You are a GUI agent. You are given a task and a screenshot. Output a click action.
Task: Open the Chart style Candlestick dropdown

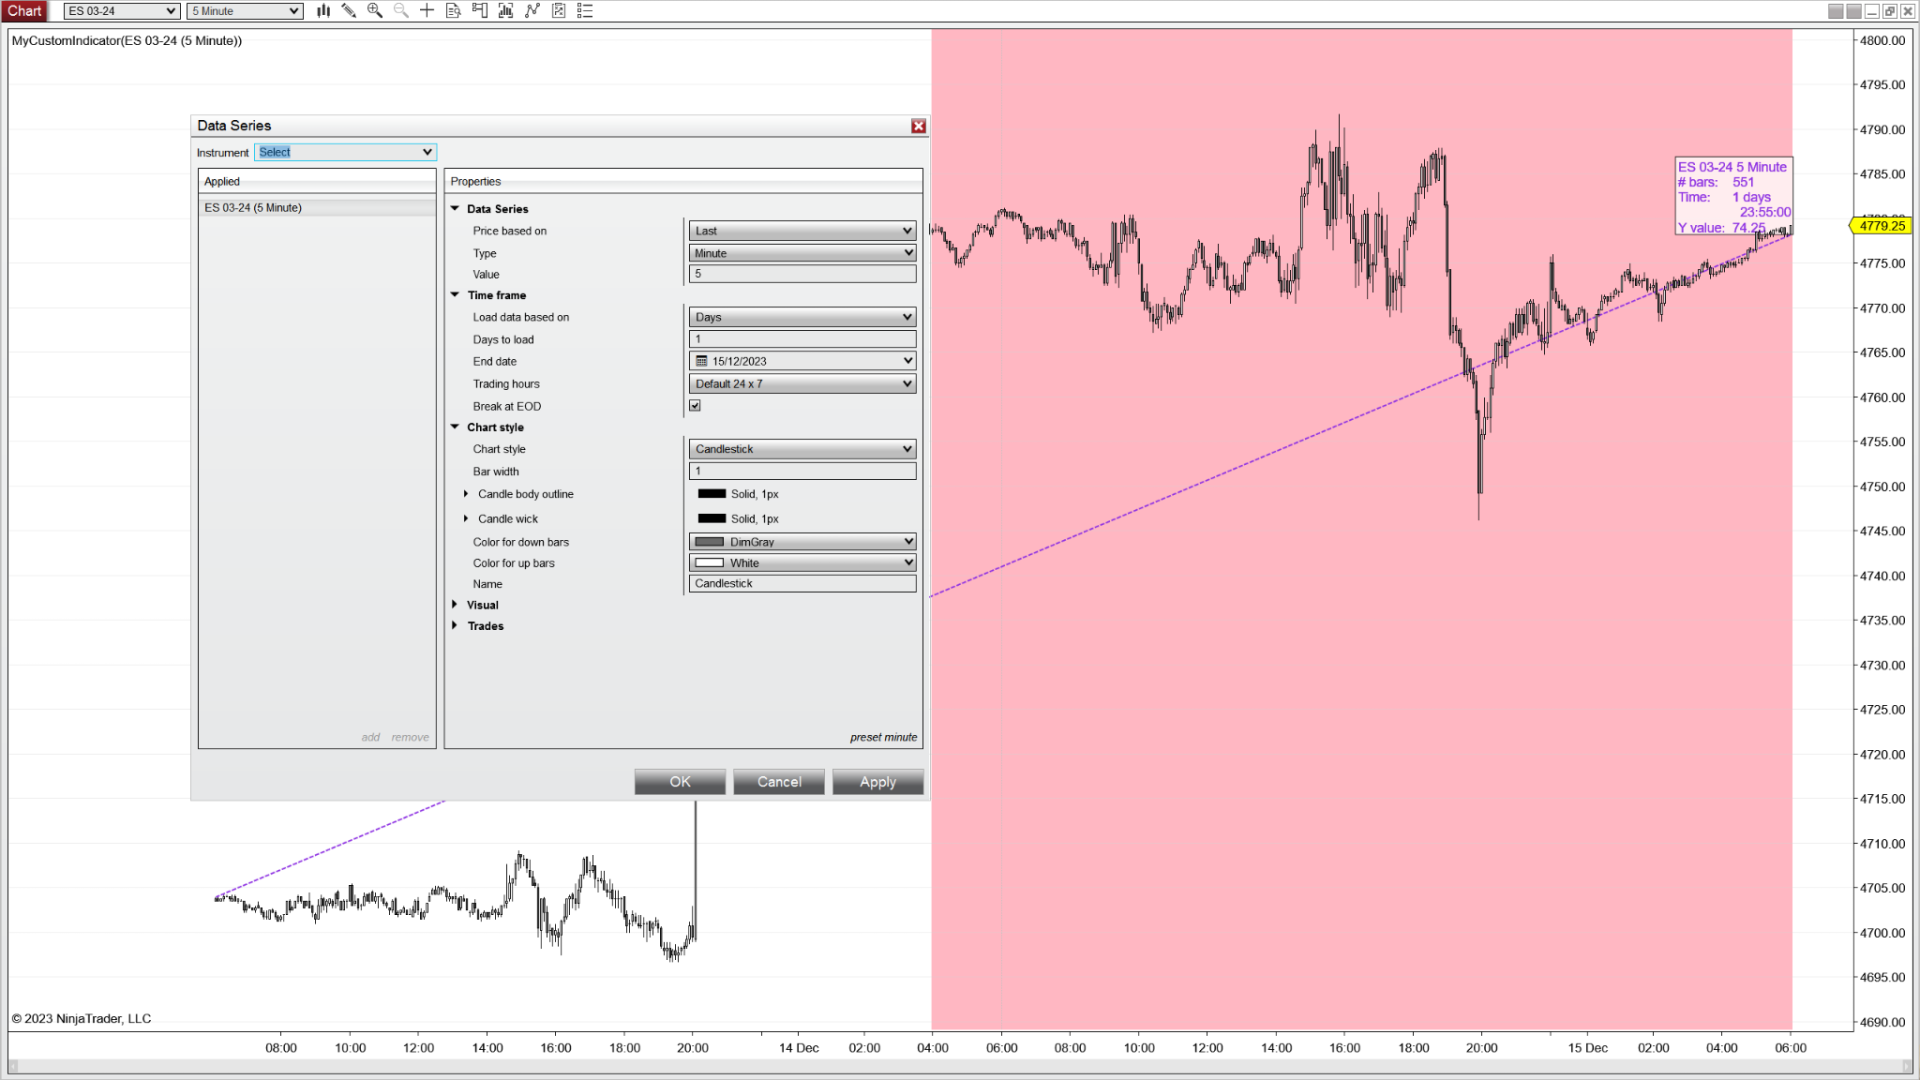point(802,449)
